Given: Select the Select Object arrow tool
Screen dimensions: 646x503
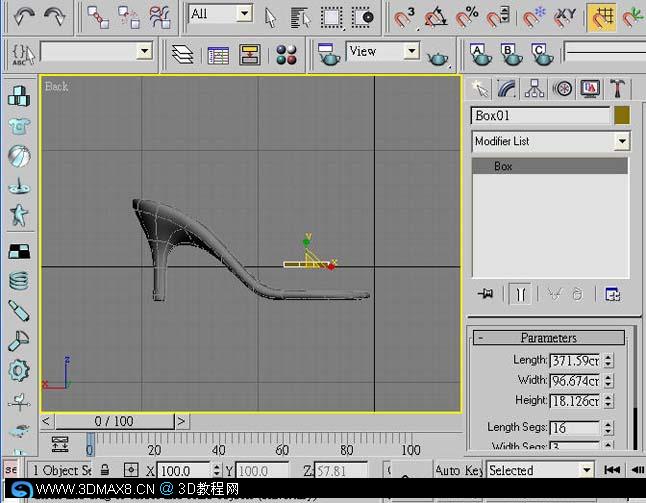Looking at the screenshot, I should (x=270, y=18).
